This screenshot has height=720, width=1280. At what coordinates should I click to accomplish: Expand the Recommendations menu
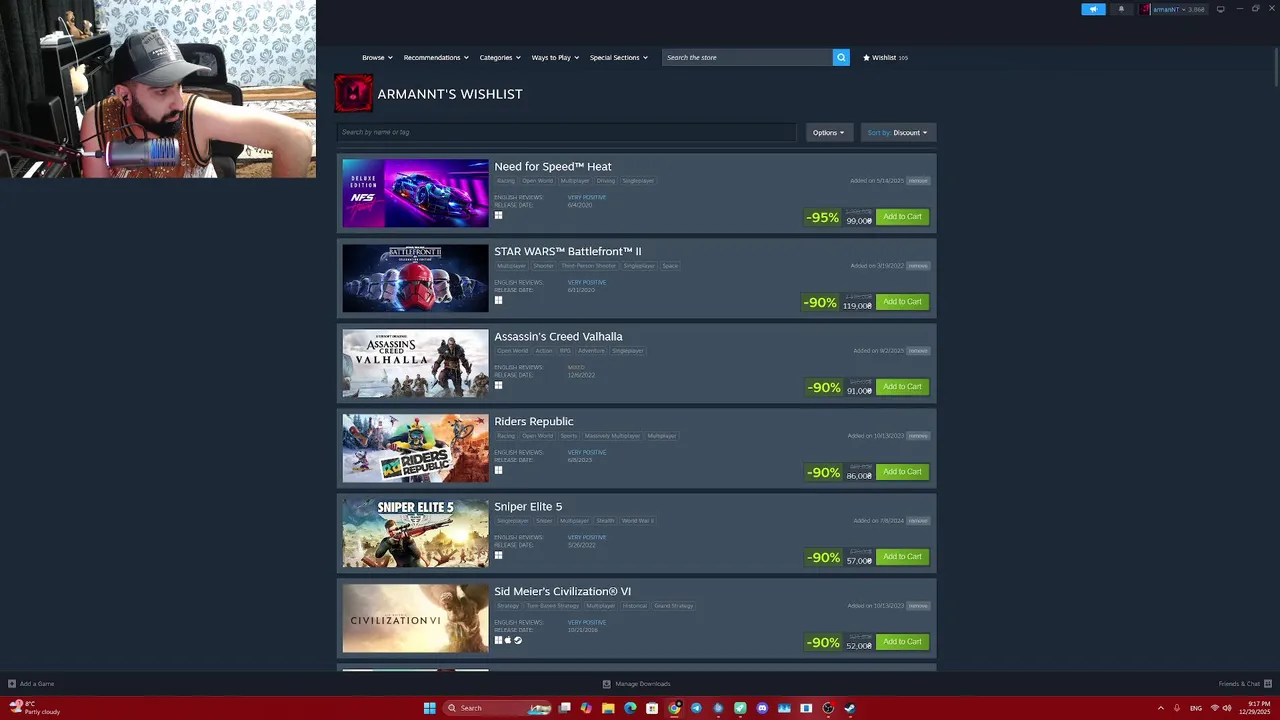click(436, 57)
